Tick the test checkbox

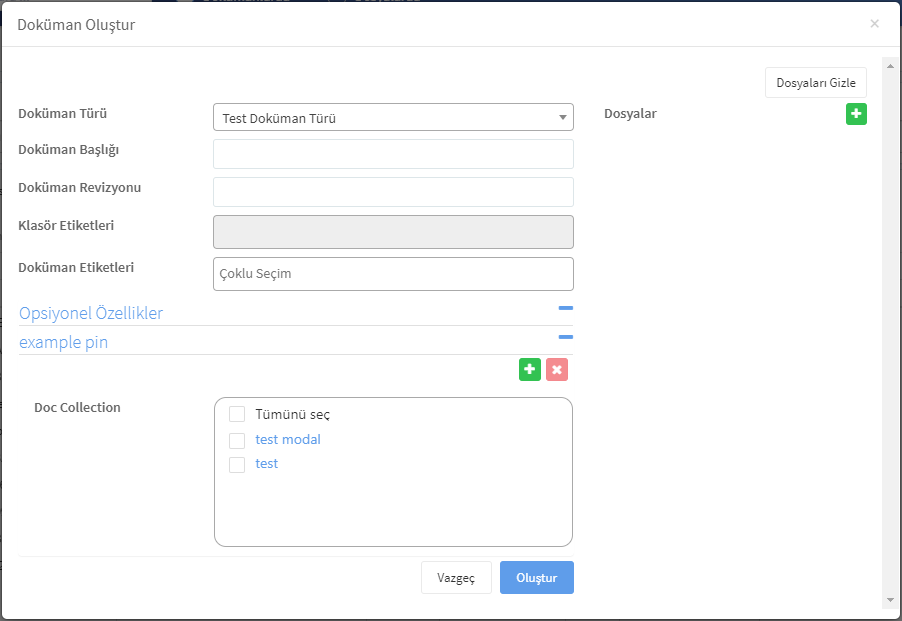[x=237, y=465]
